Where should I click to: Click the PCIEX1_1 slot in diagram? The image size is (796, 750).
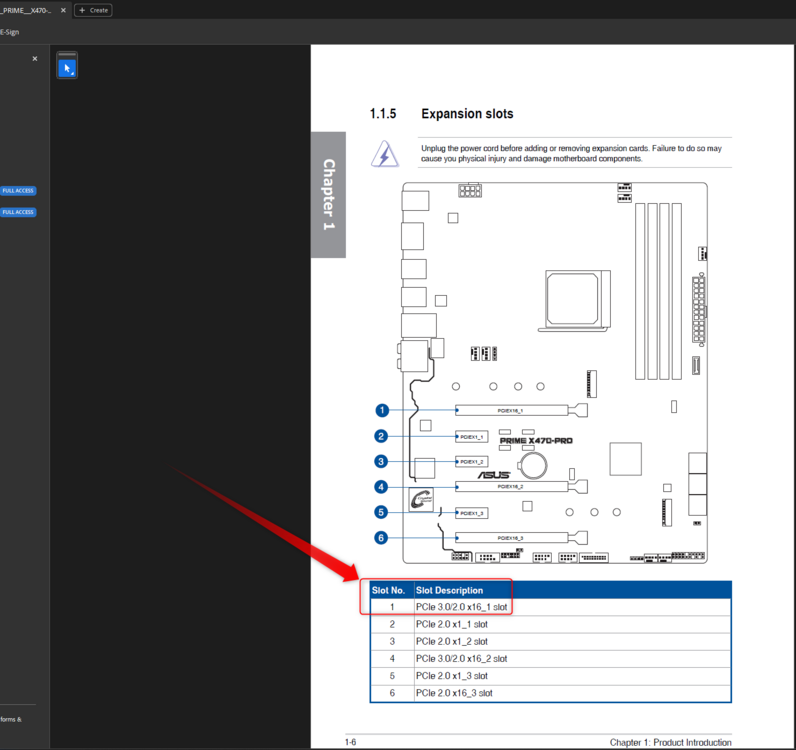(x=472, y=437)
